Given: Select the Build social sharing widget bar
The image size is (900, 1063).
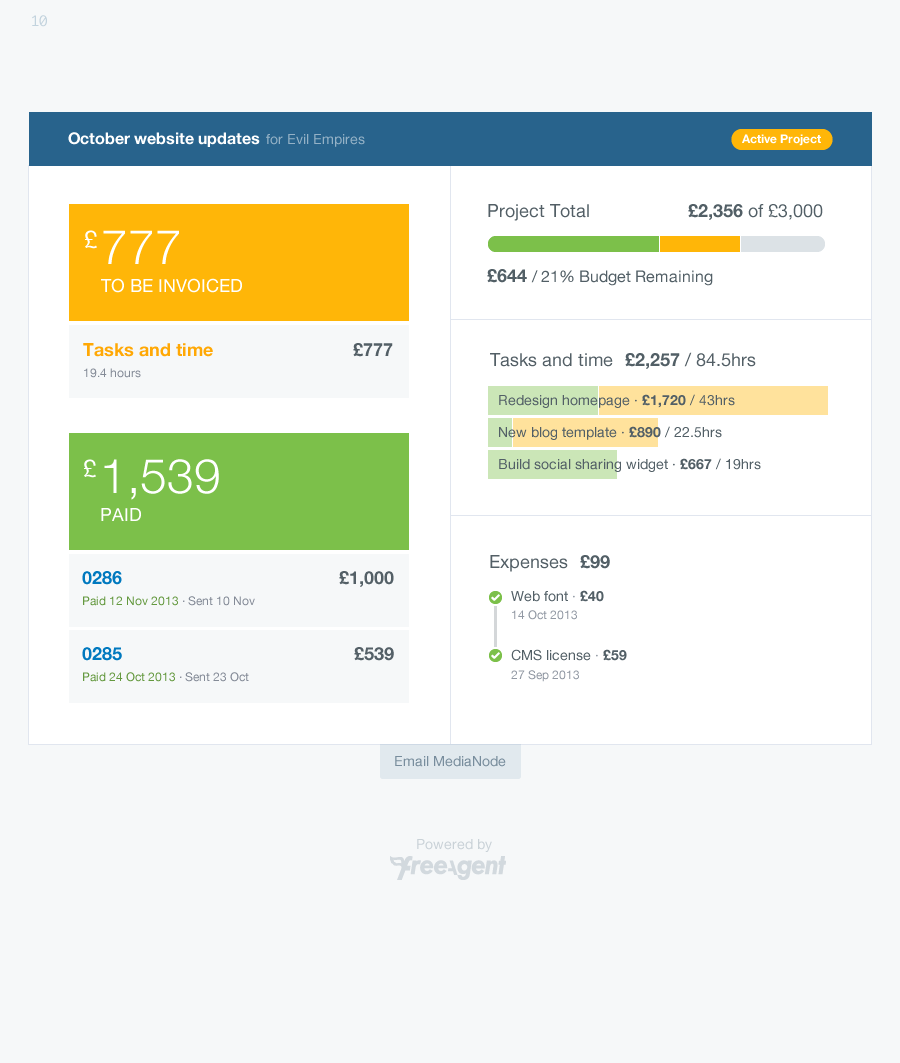Looking at the screenshot, I should pyautogui.click(x=552, y=464).
